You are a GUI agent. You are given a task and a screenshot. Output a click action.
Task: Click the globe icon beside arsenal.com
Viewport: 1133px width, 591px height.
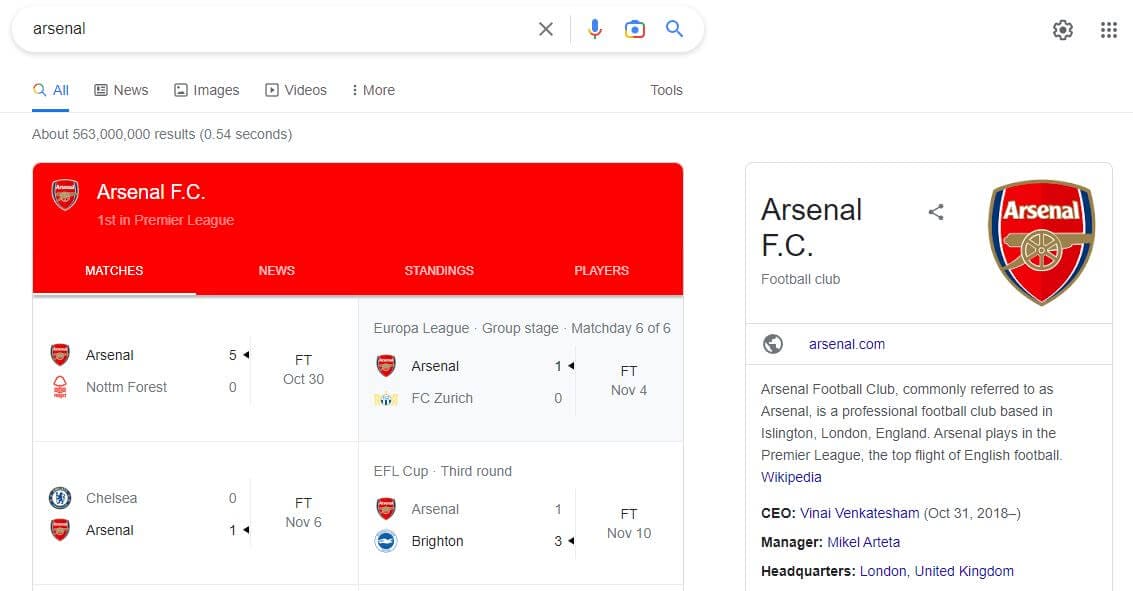pos(772,344)
